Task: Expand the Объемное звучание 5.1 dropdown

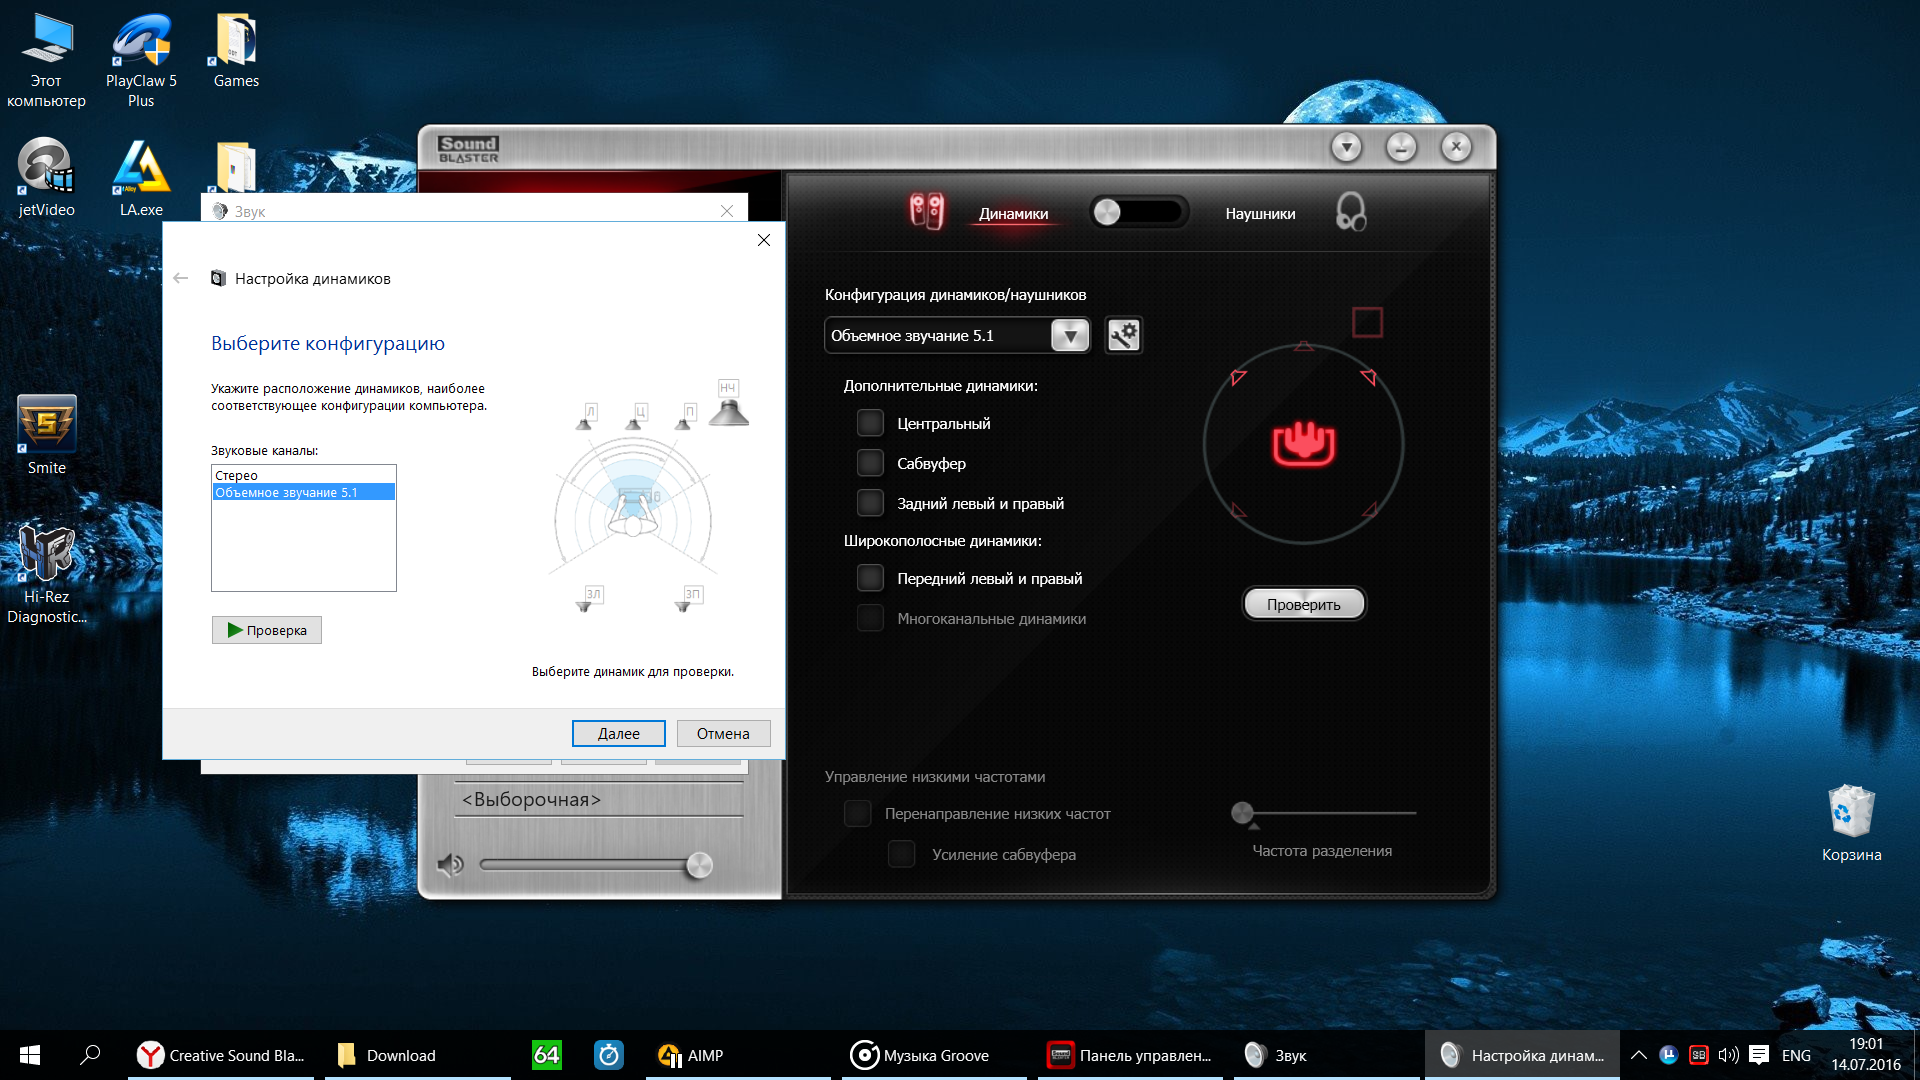Action: (x=1069, y=335)
